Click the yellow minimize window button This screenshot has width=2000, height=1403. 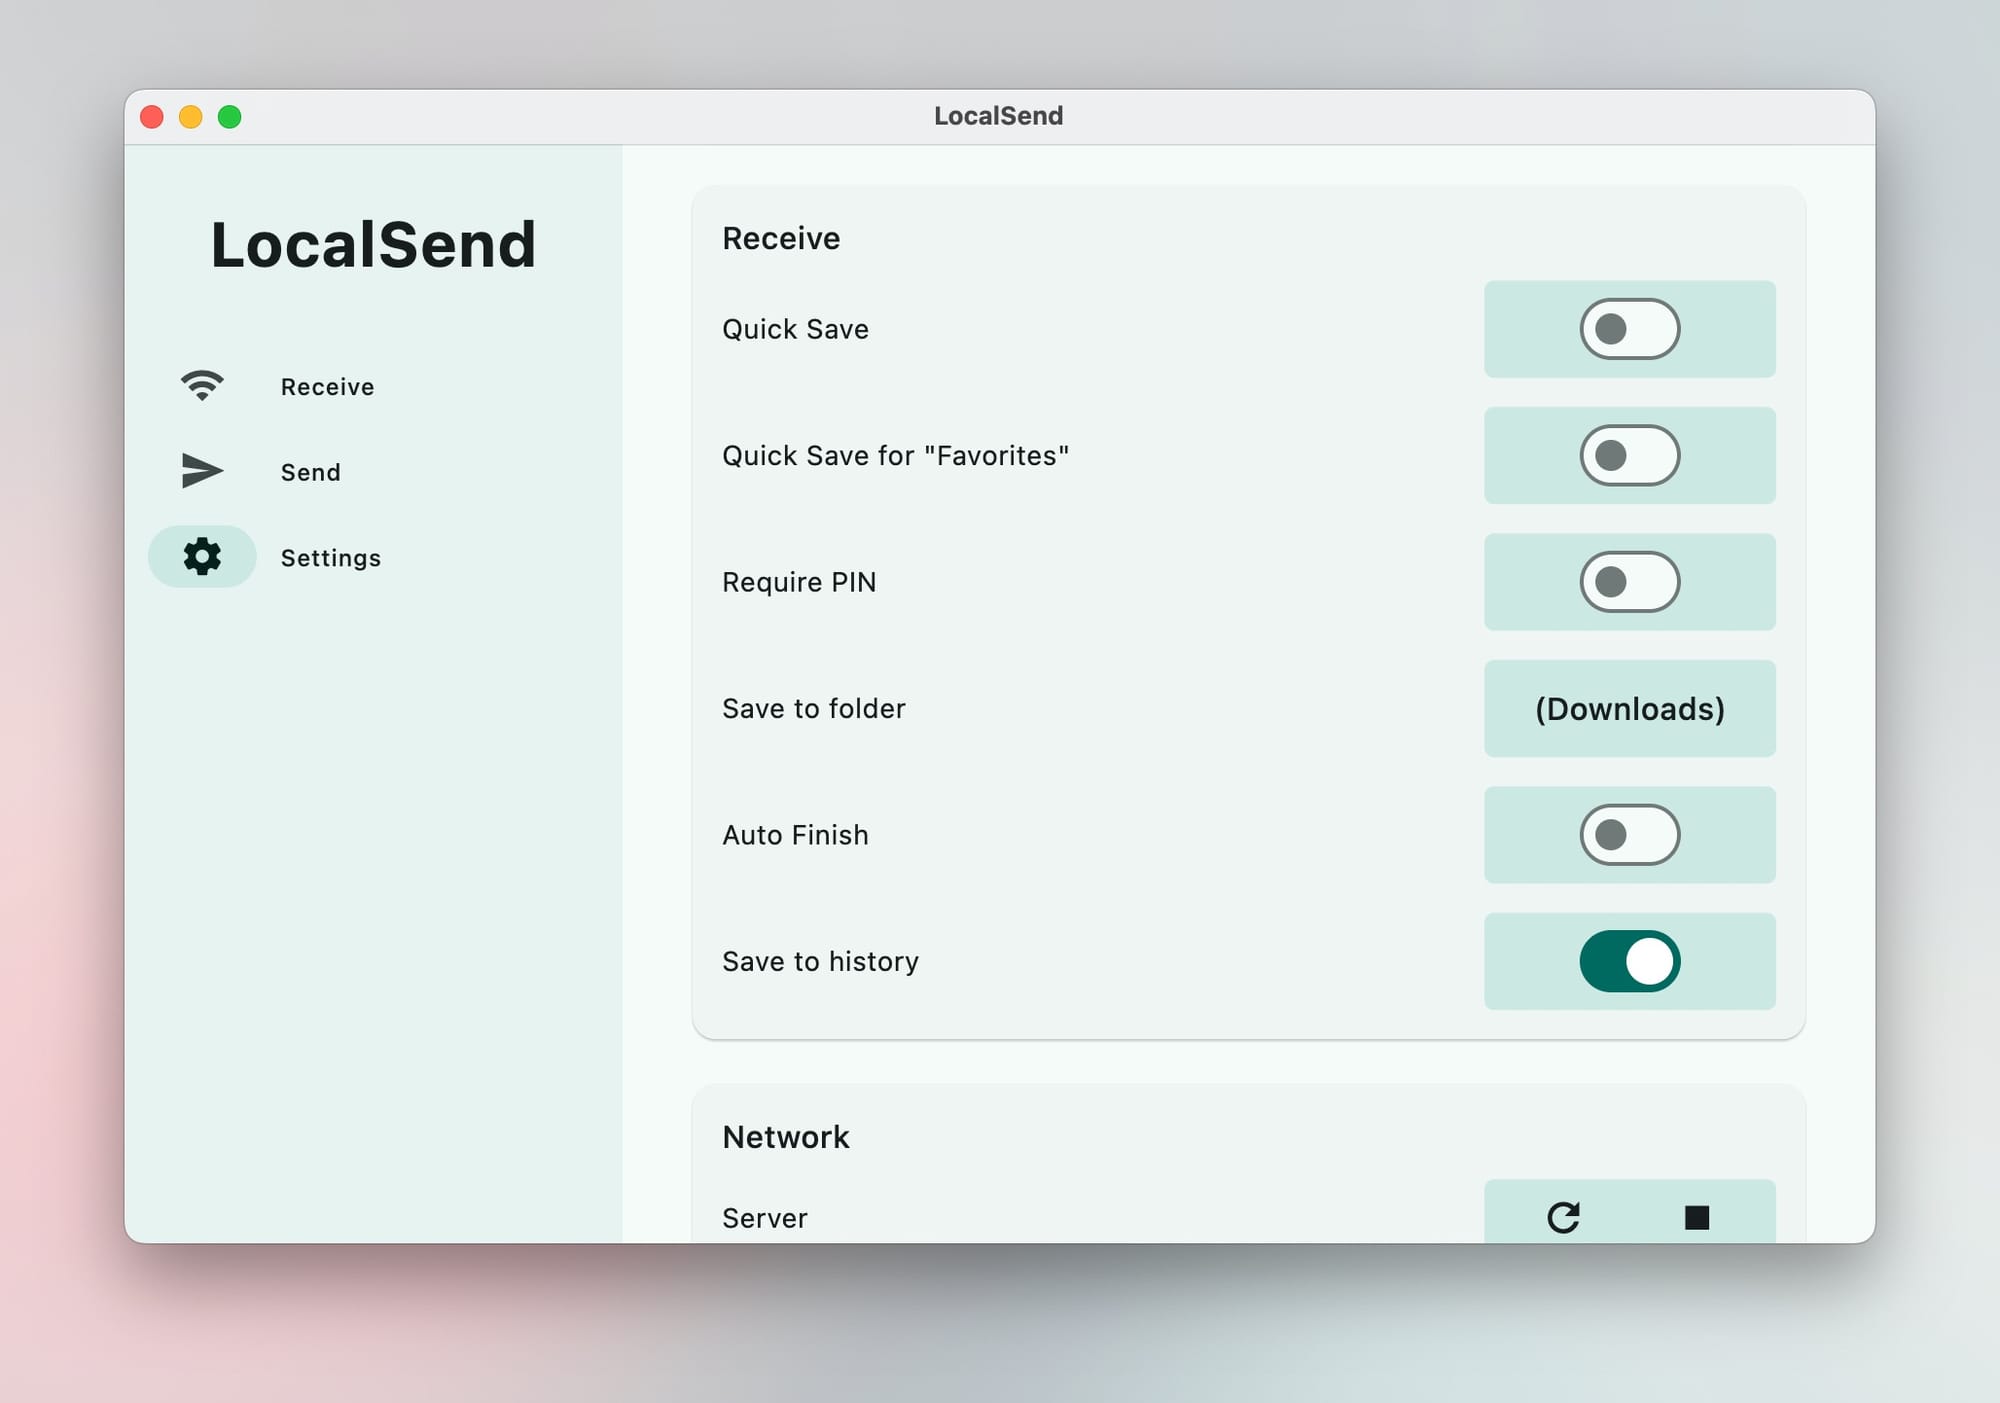click(191, 117)
